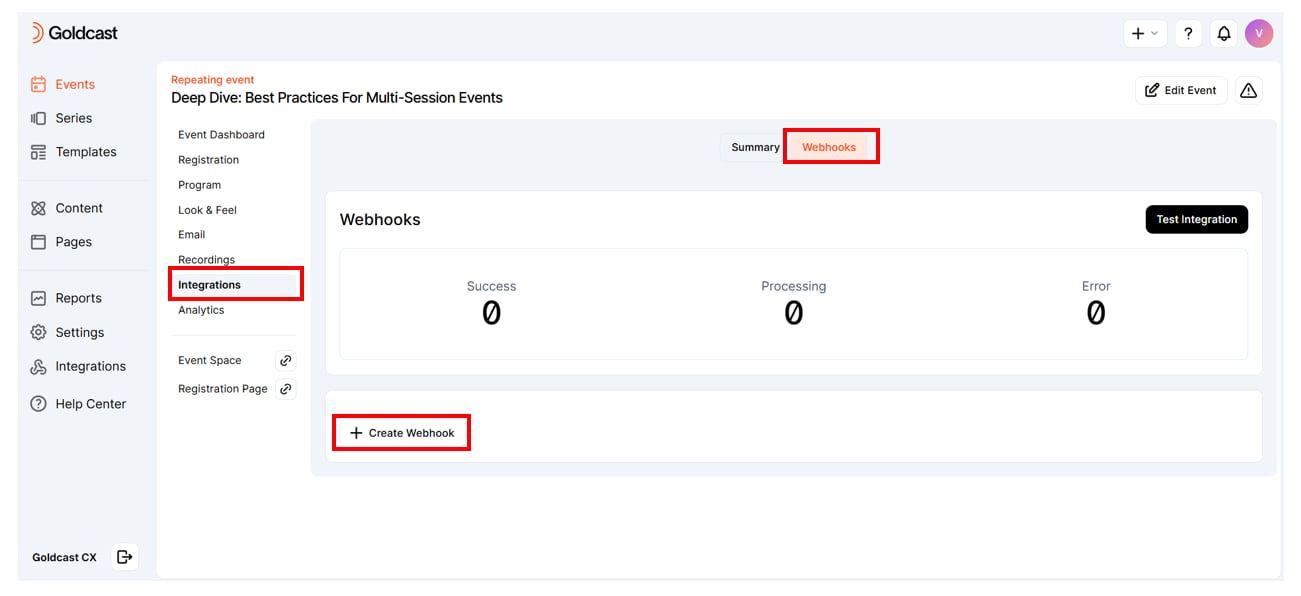Viewport: 1301px width, 596px height.
Task: Switch to the Webhooks tab
Action: [829, 147]
